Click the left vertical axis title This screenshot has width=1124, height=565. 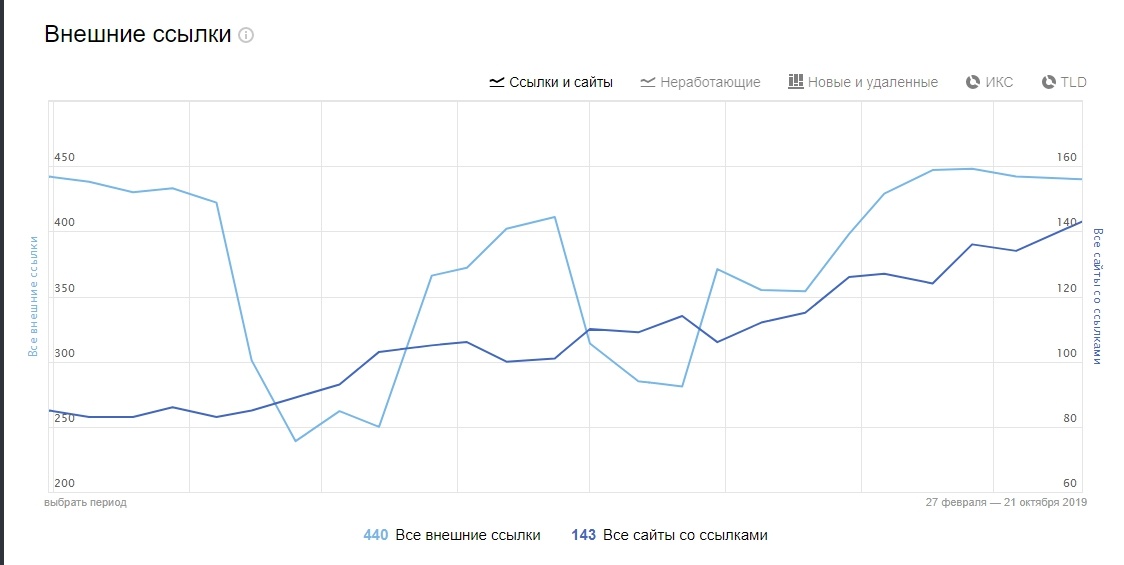[x=33, y=296]
